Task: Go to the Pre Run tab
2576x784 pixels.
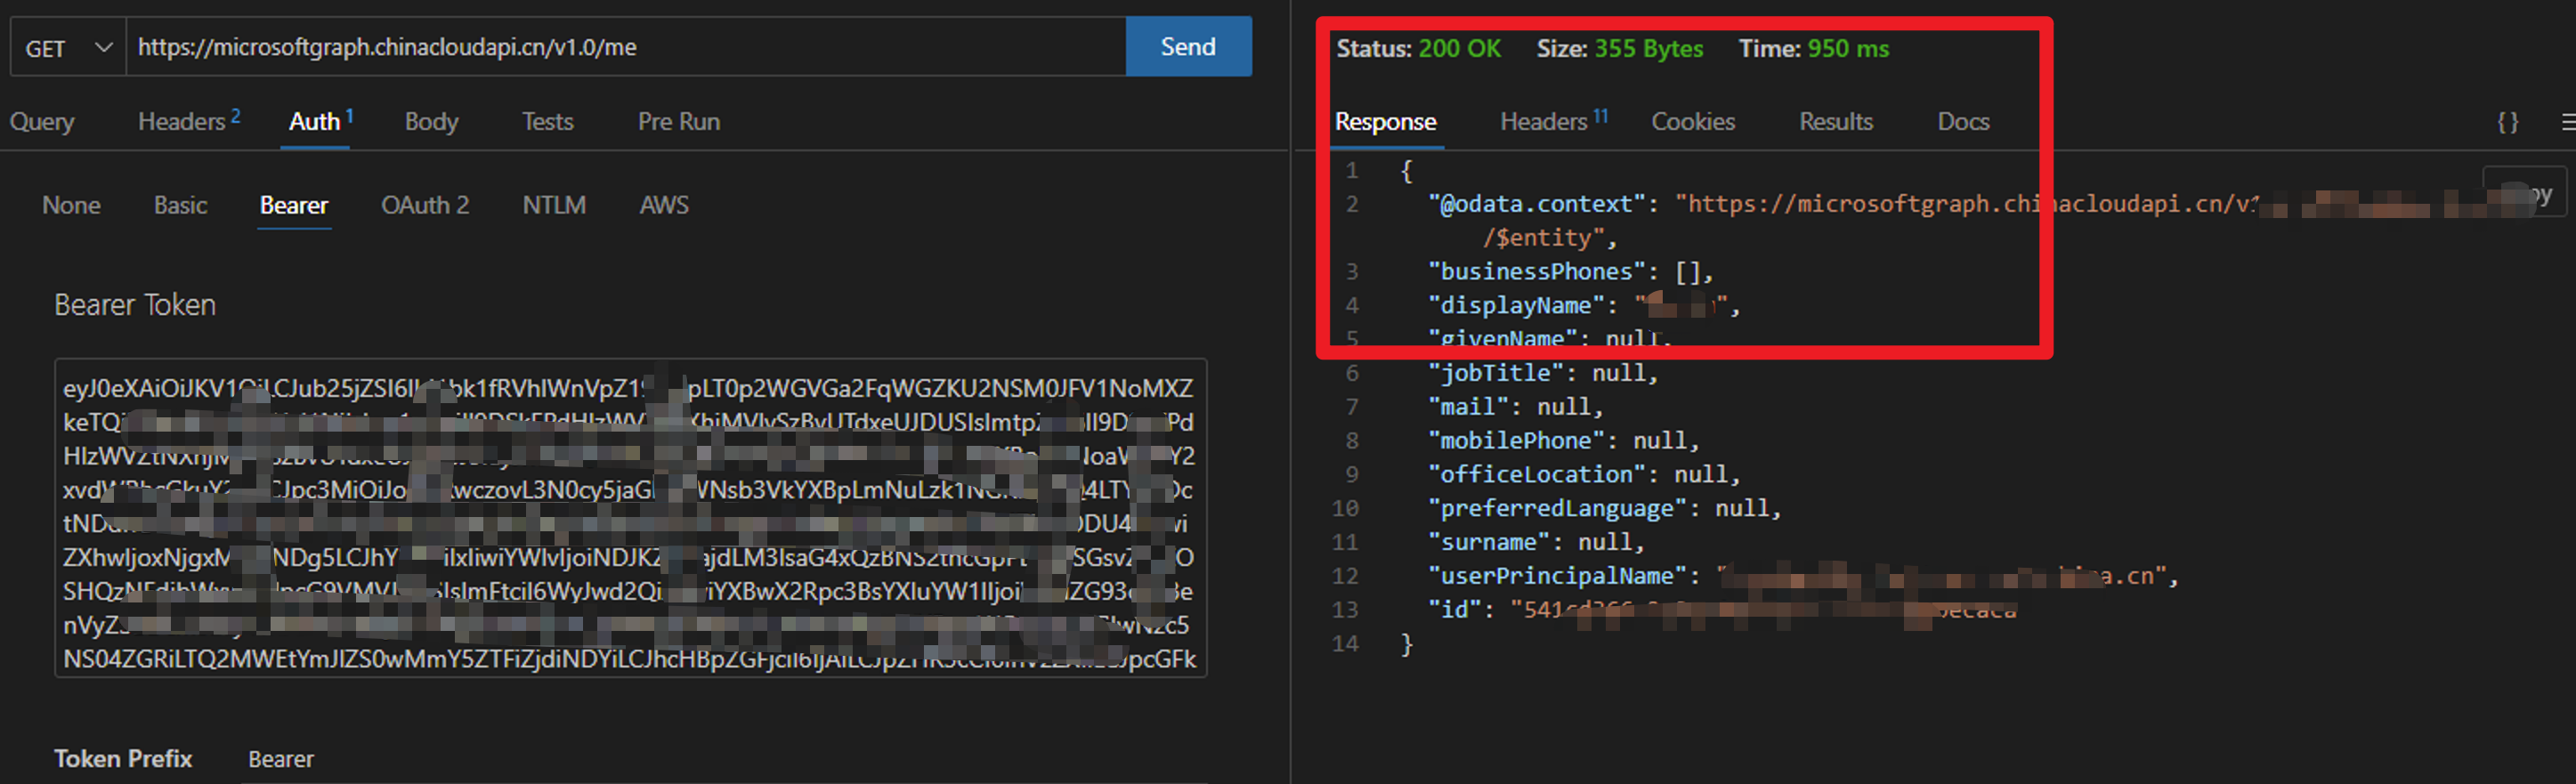Action: 678,122
